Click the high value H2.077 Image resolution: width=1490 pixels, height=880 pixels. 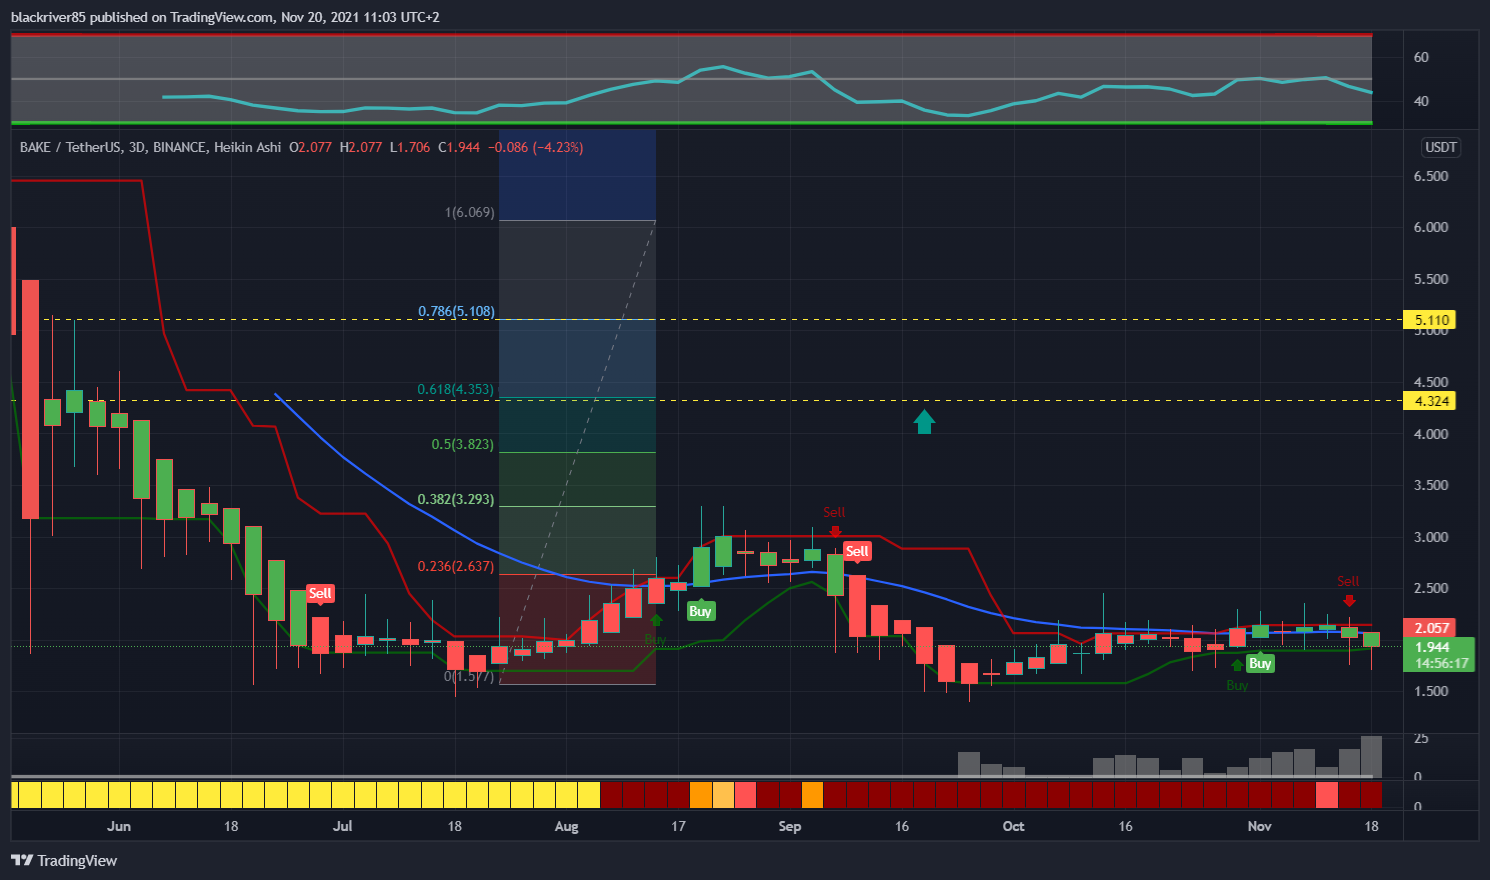tap(361, 147)
